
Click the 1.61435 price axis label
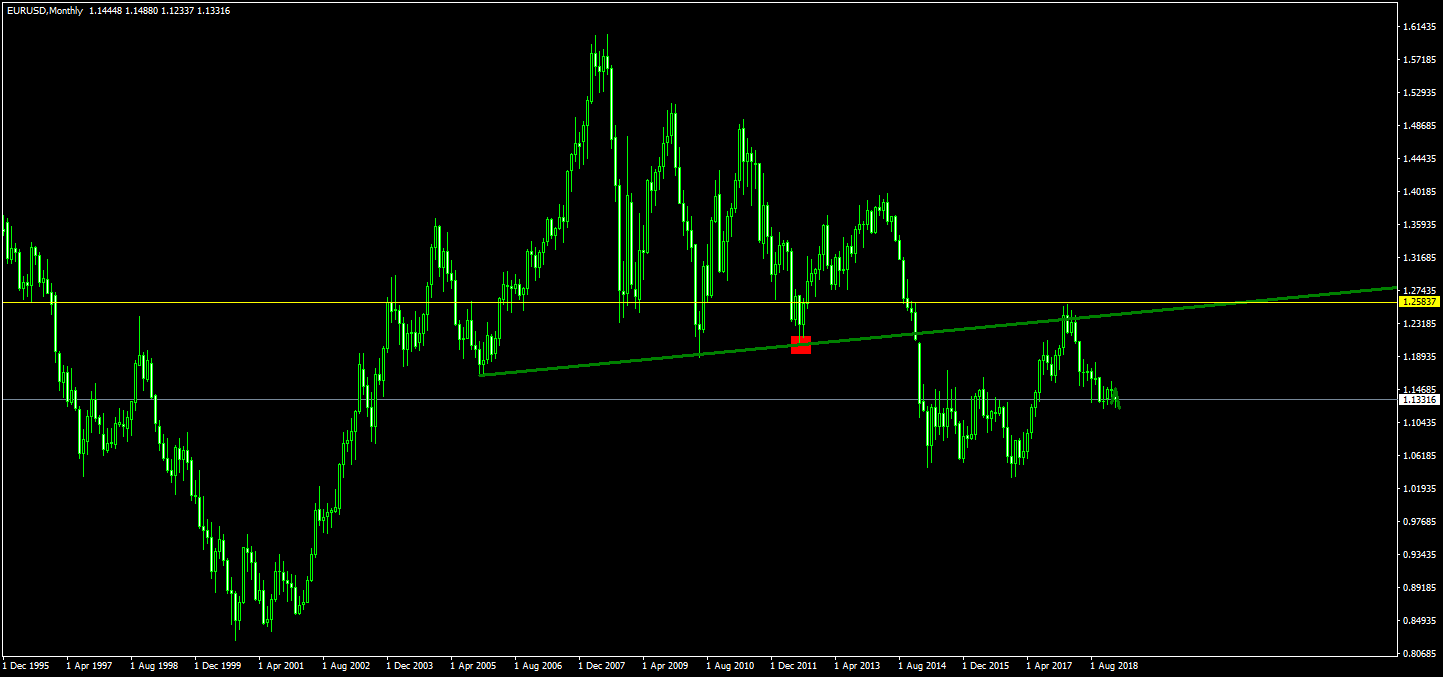[1420, 26]
